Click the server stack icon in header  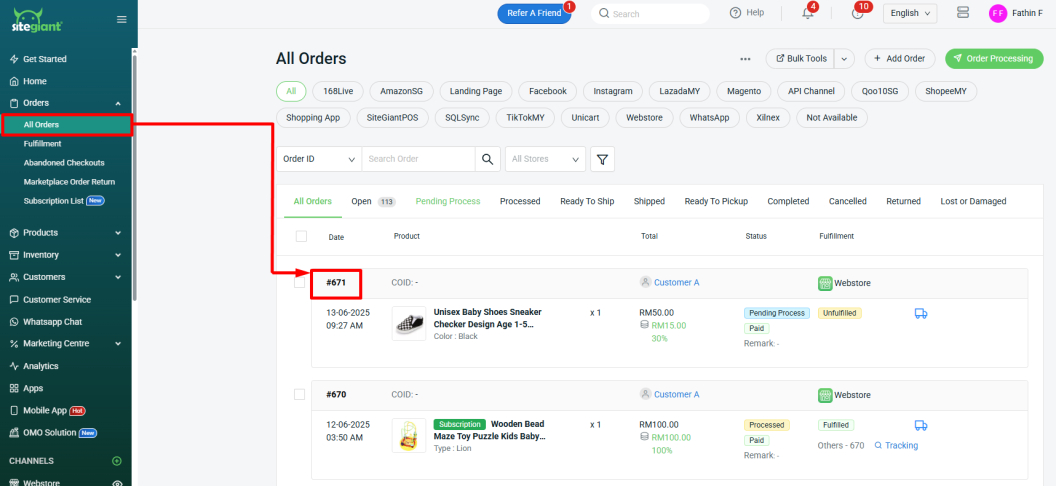click(962, 13)
